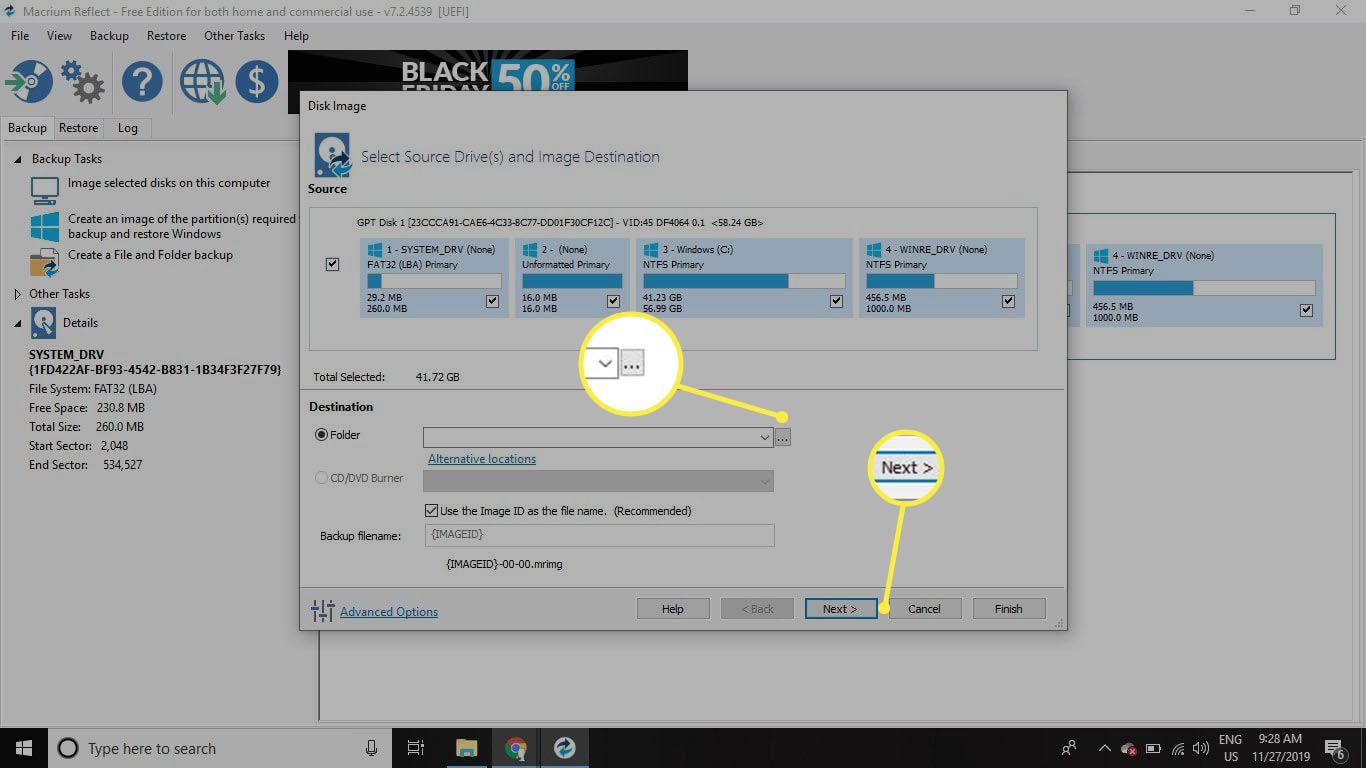The width and height of the screenshot is (1366, 768).
Task: Click the Backup filename field
Action: 600,536
